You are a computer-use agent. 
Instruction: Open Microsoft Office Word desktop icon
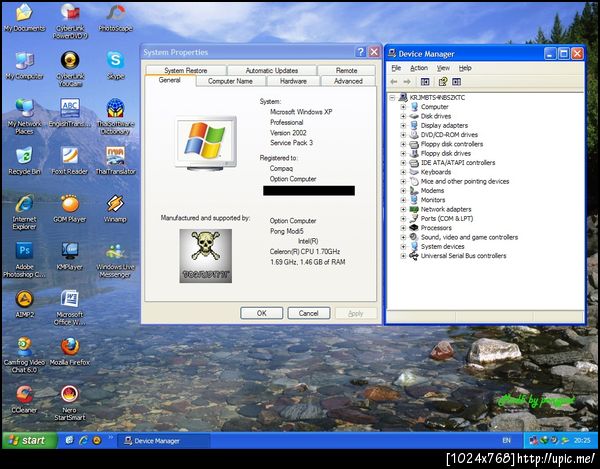[70, 307]
